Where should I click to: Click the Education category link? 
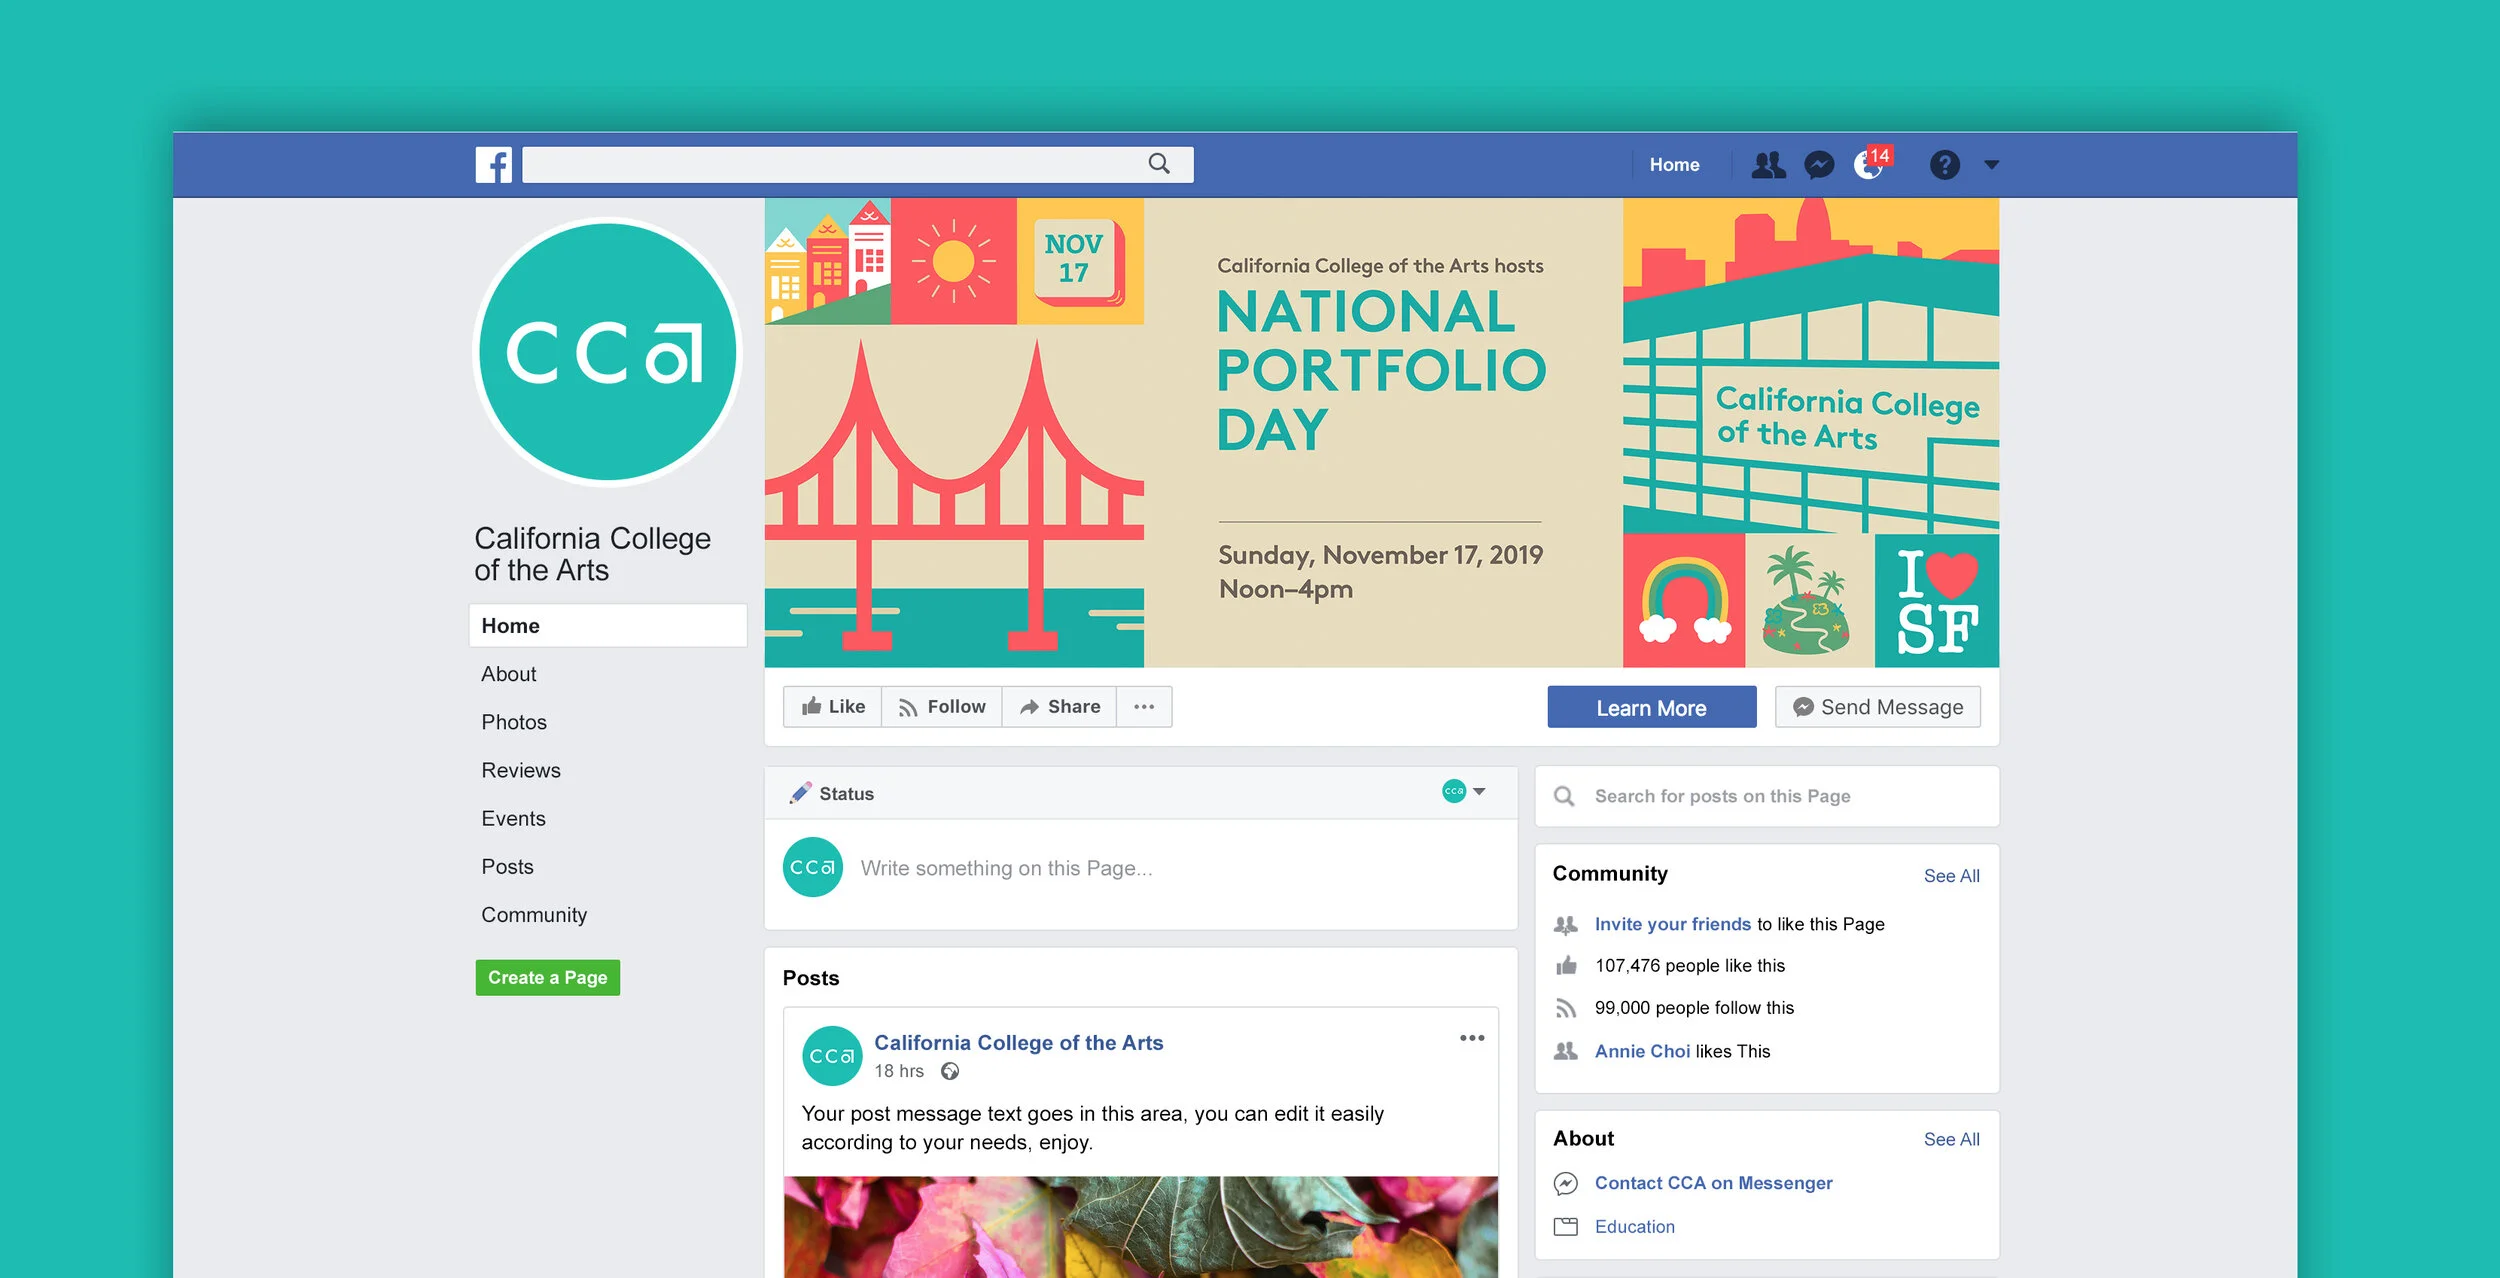(1634, 1227)
